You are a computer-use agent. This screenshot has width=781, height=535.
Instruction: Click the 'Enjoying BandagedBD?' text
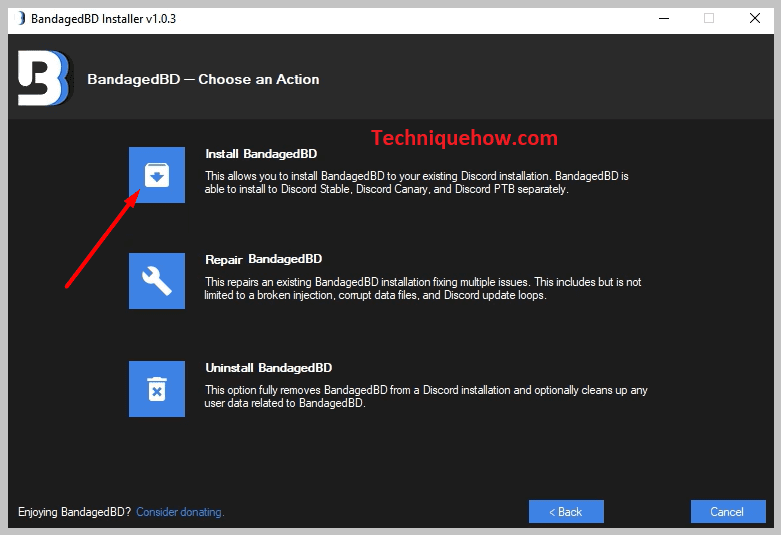[x=75, y=512]
